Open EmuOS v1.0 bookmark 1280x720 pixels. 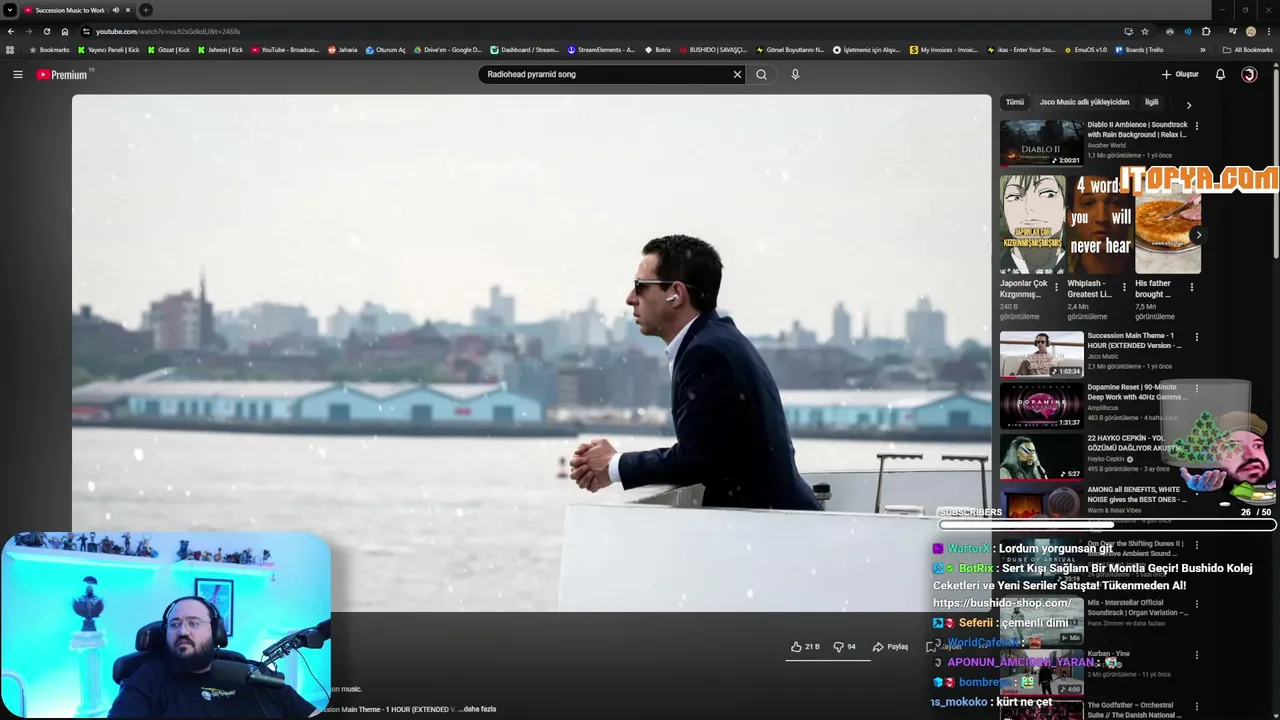(1084, 49)
